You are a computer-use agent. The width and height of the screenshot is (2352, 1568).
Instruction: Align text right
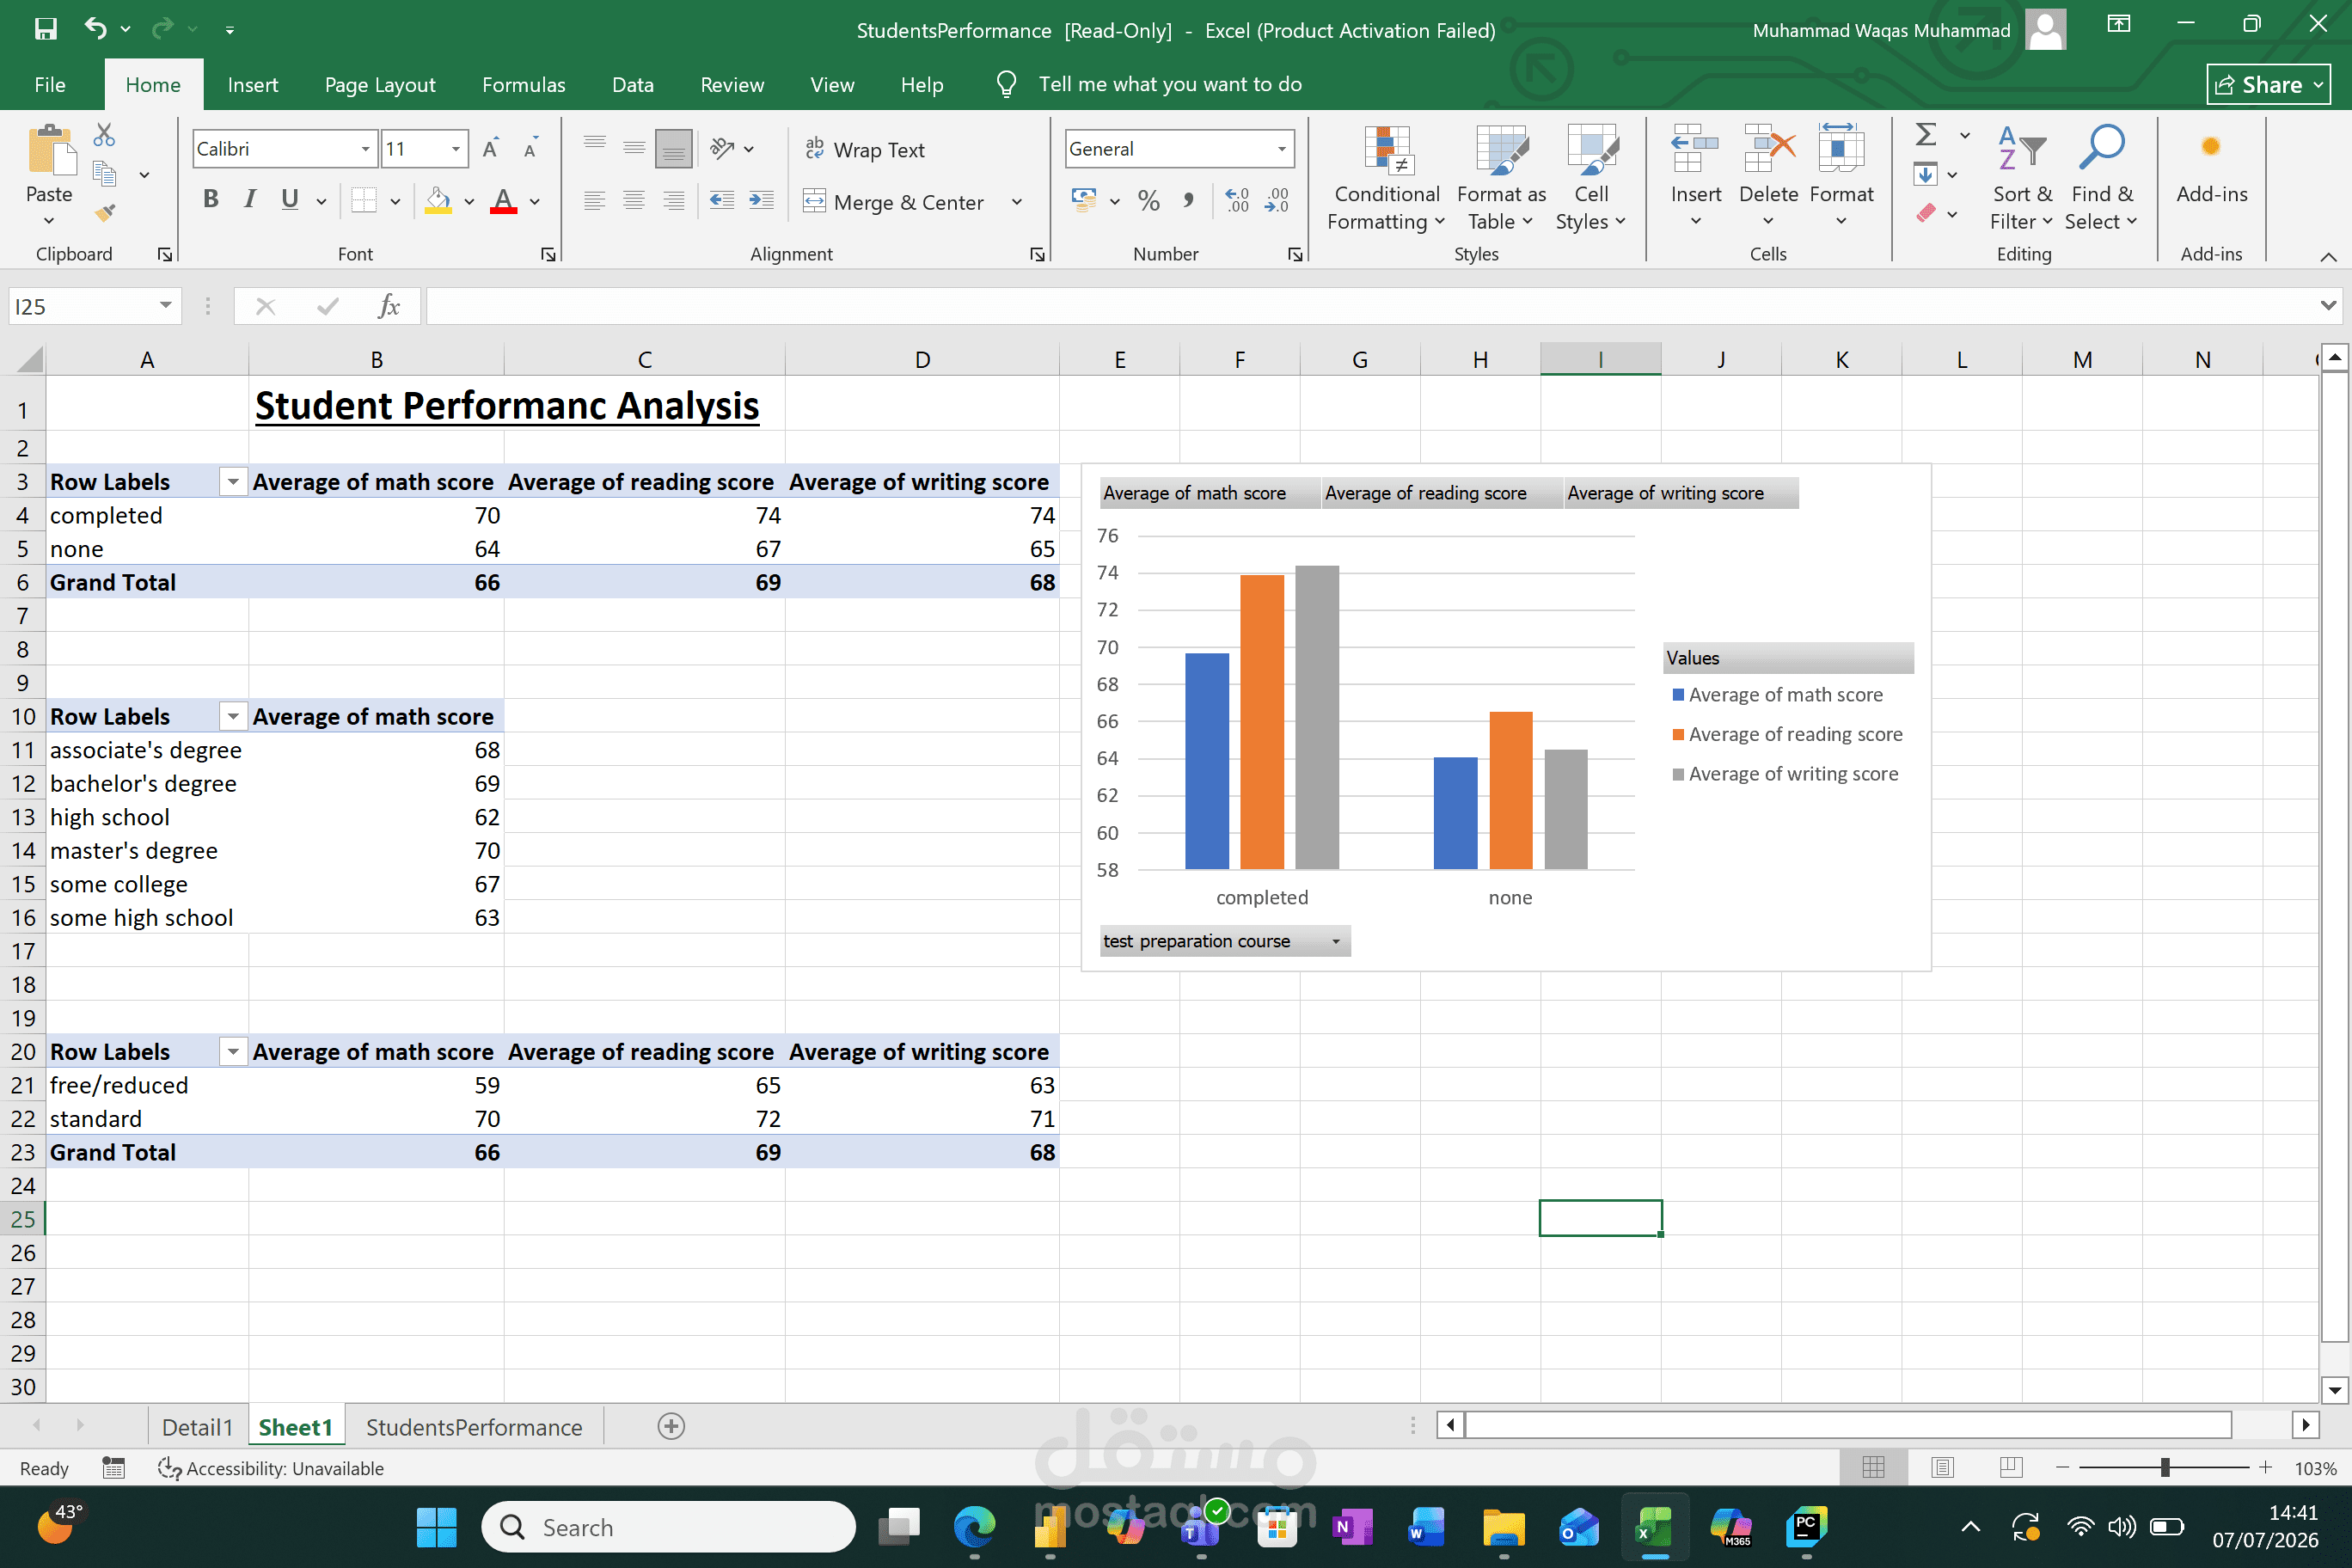click(674, 201)
